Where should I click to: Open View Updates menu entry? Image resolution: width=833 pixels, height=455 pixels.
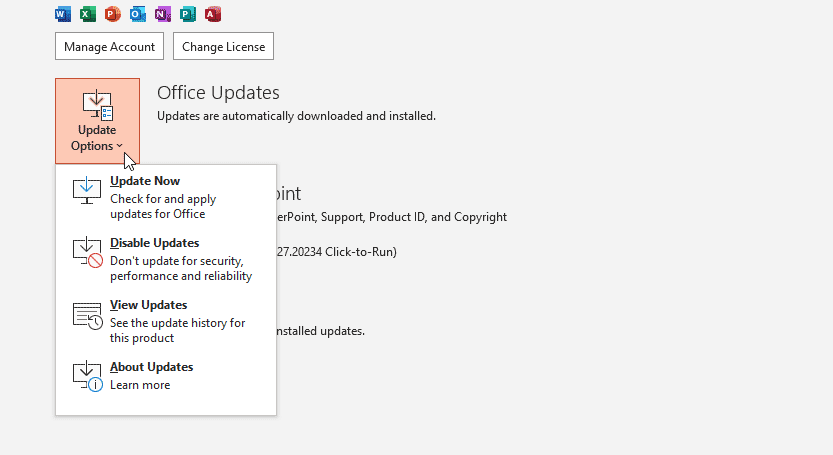point(148,305)
